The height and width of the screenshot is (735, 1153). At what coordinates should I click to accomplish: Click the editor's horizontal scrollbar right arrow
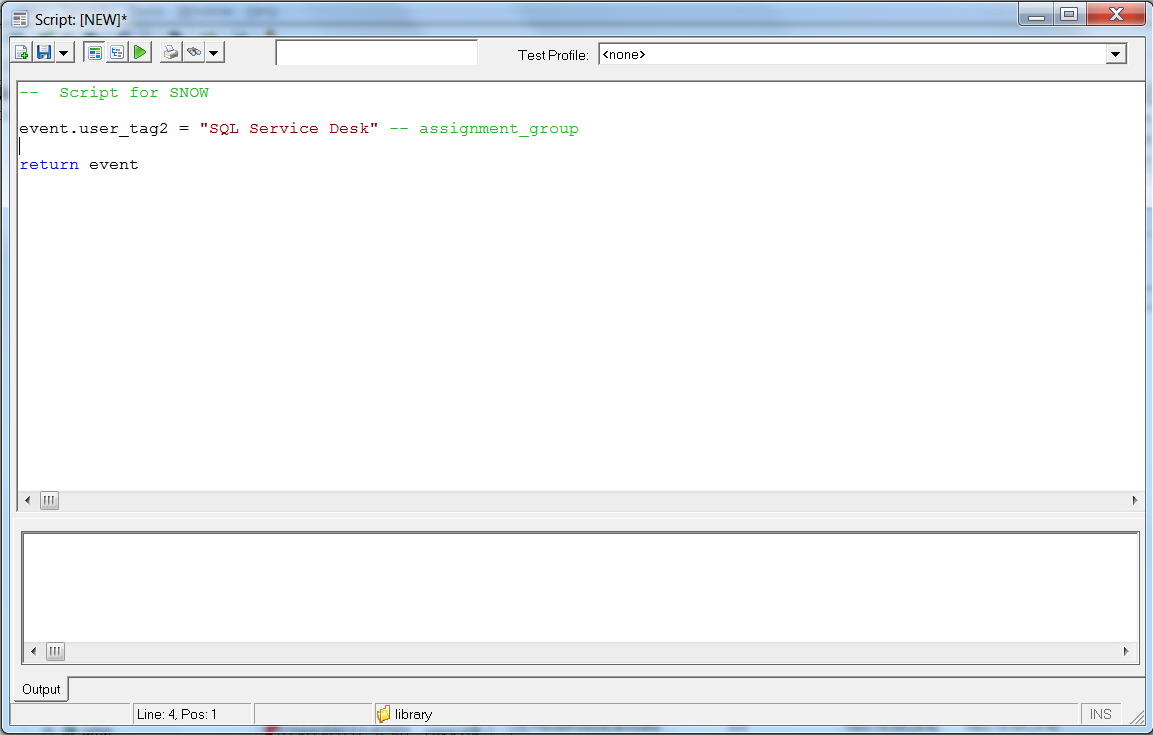[1134, 500]
